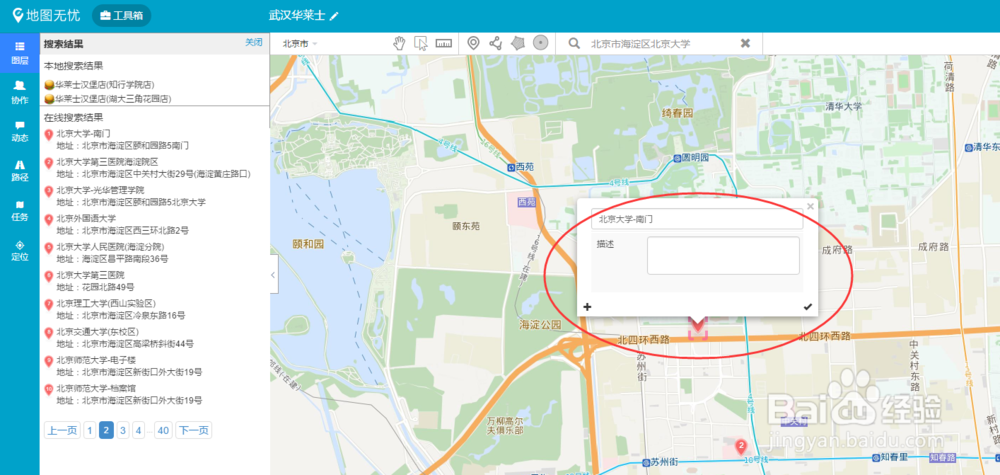Viewport: 1000px width, 475px height.
Task: Go to next page with 下一页
Action: (194, 430)
